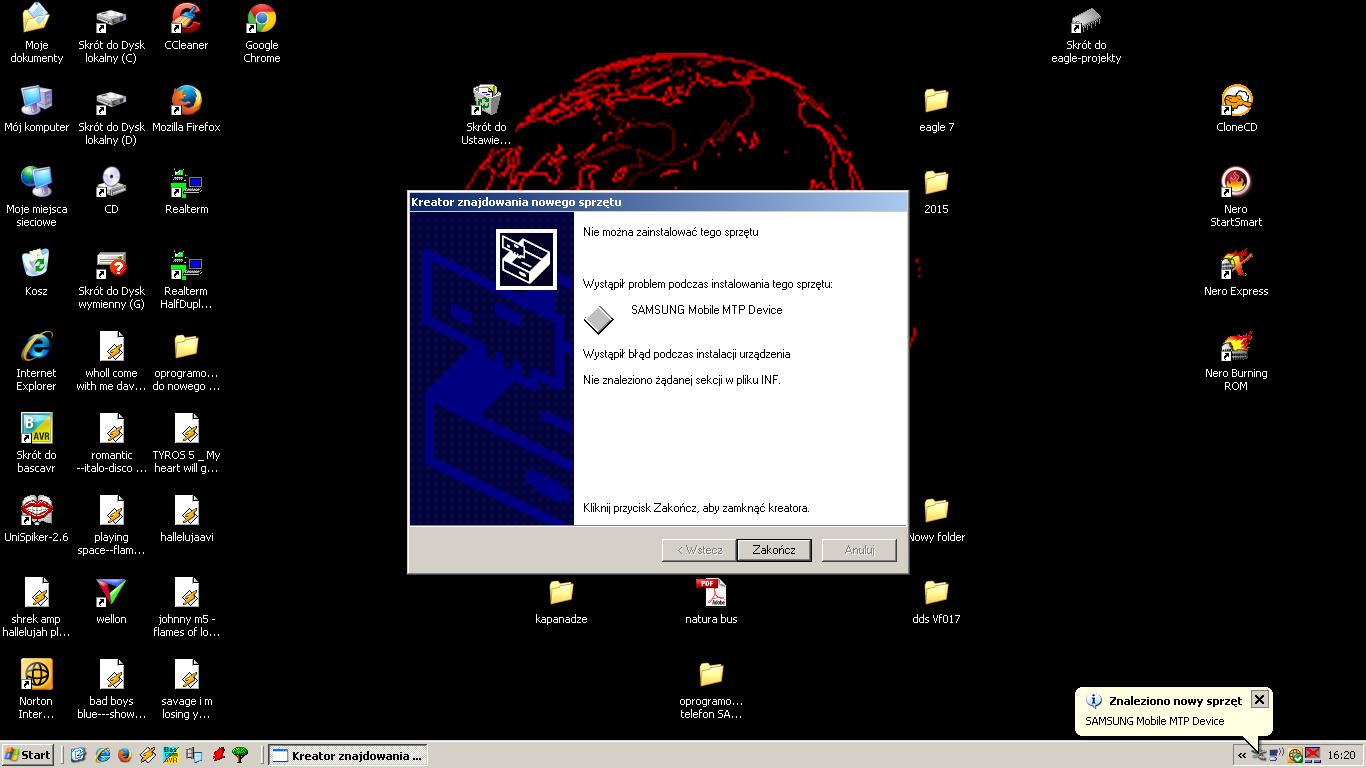
Task: Launch the CCleaner desktop shortcut
Action: pos(186,27)
